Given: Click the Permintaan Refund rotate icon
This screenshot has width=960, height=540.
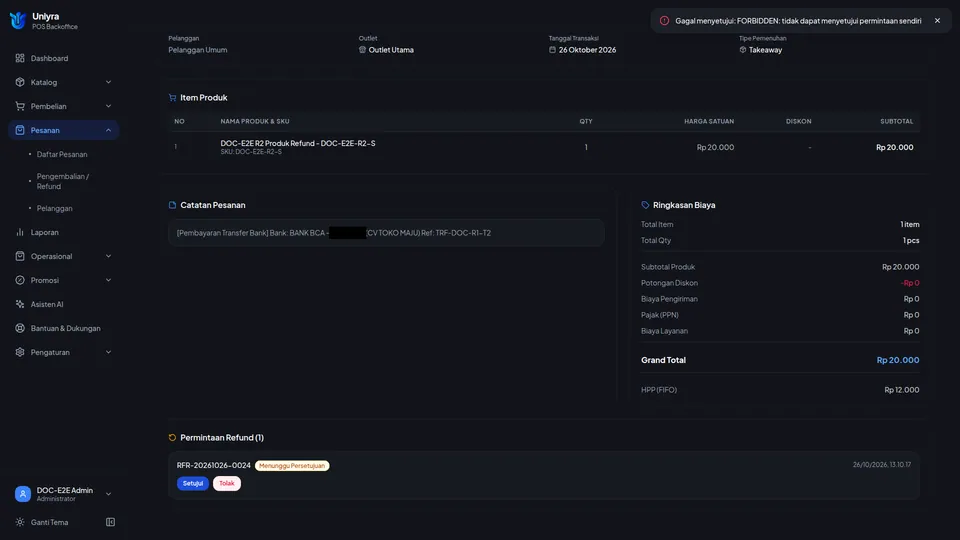Looking at the screenshot, I should click(172, 438).
